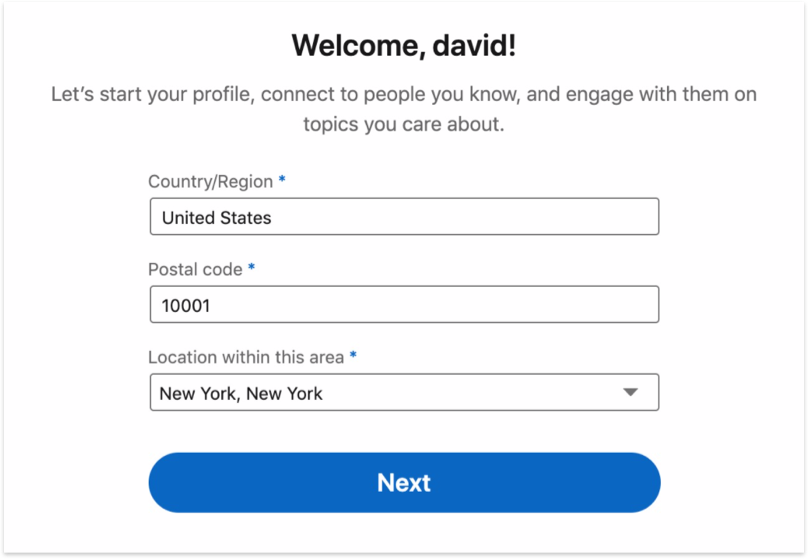The height and width of the screenshot is (559, 808).
Task: Click the "Postal code" field label
Action: [x=195, y=270]
